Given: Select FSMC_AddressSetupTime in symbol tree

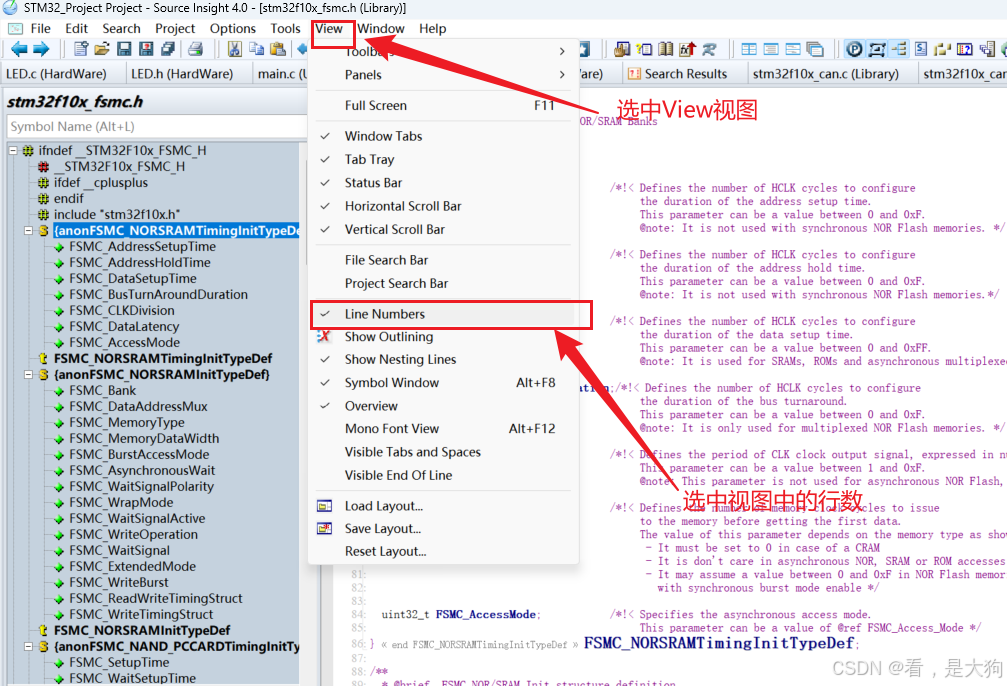Looking at the screenshot, I should [142, 247].
